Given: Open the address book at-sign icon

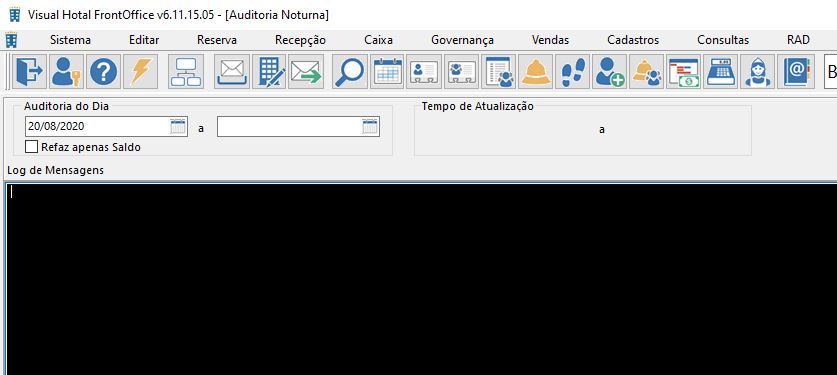Looking at the screenshot, I should [795, 71].
